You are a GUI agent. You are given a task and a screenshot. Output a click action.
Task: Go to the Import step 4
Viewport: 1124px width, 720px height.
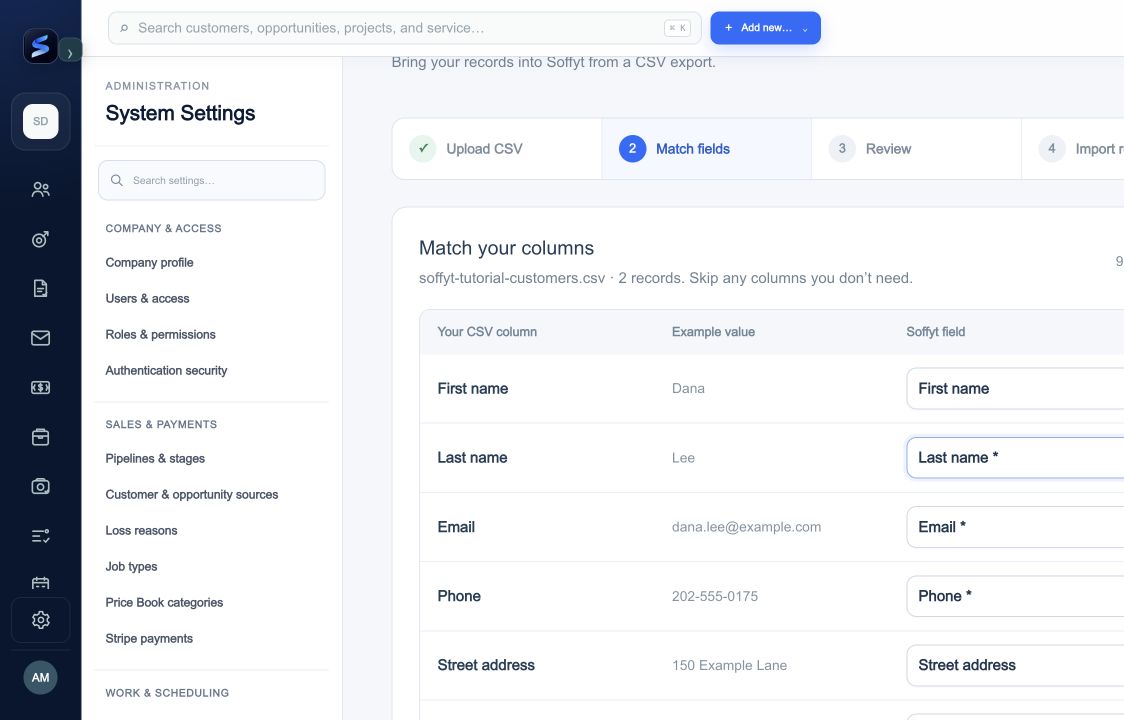[1073, 148]
